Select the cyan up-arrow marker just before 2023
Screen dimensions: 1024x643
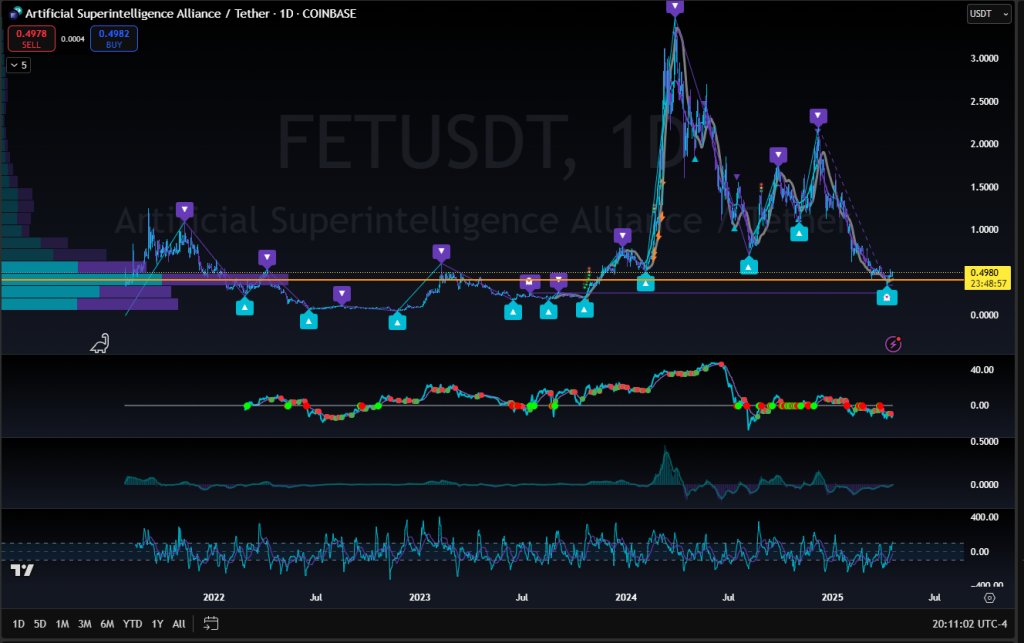(397, 321)
